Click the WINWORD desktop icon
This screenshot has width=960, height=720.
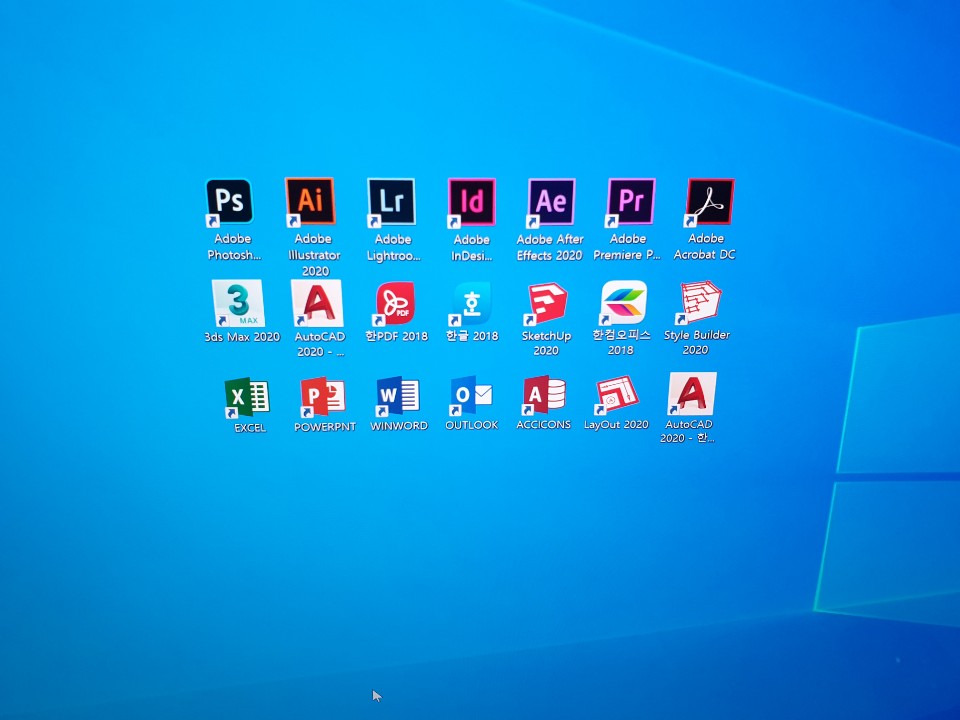coord(397,396)
